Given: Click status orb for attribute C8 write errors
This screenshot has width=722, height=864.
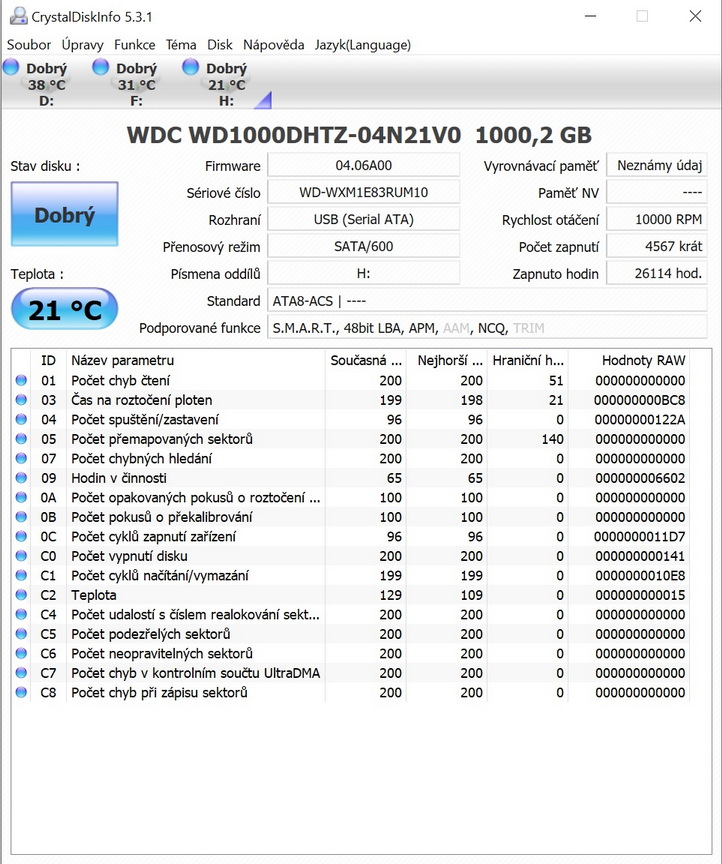Looking at the screenshot, I should [22, 693].
